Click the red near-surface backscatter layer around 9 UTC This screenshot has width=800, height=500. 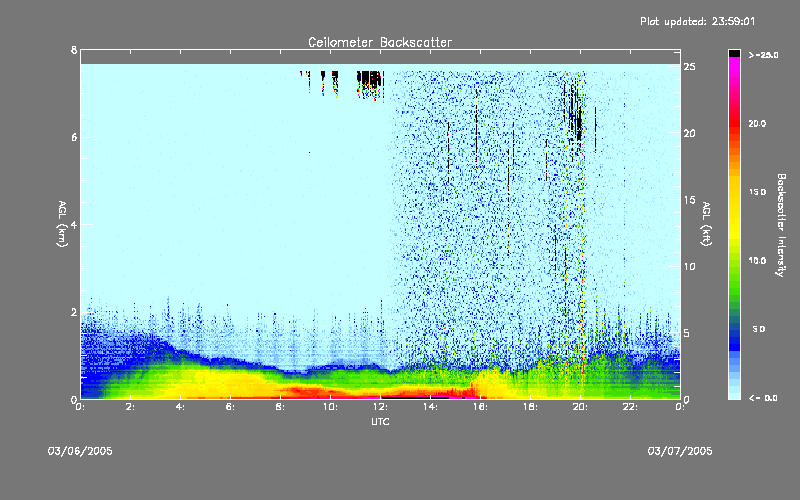point(306,393)
